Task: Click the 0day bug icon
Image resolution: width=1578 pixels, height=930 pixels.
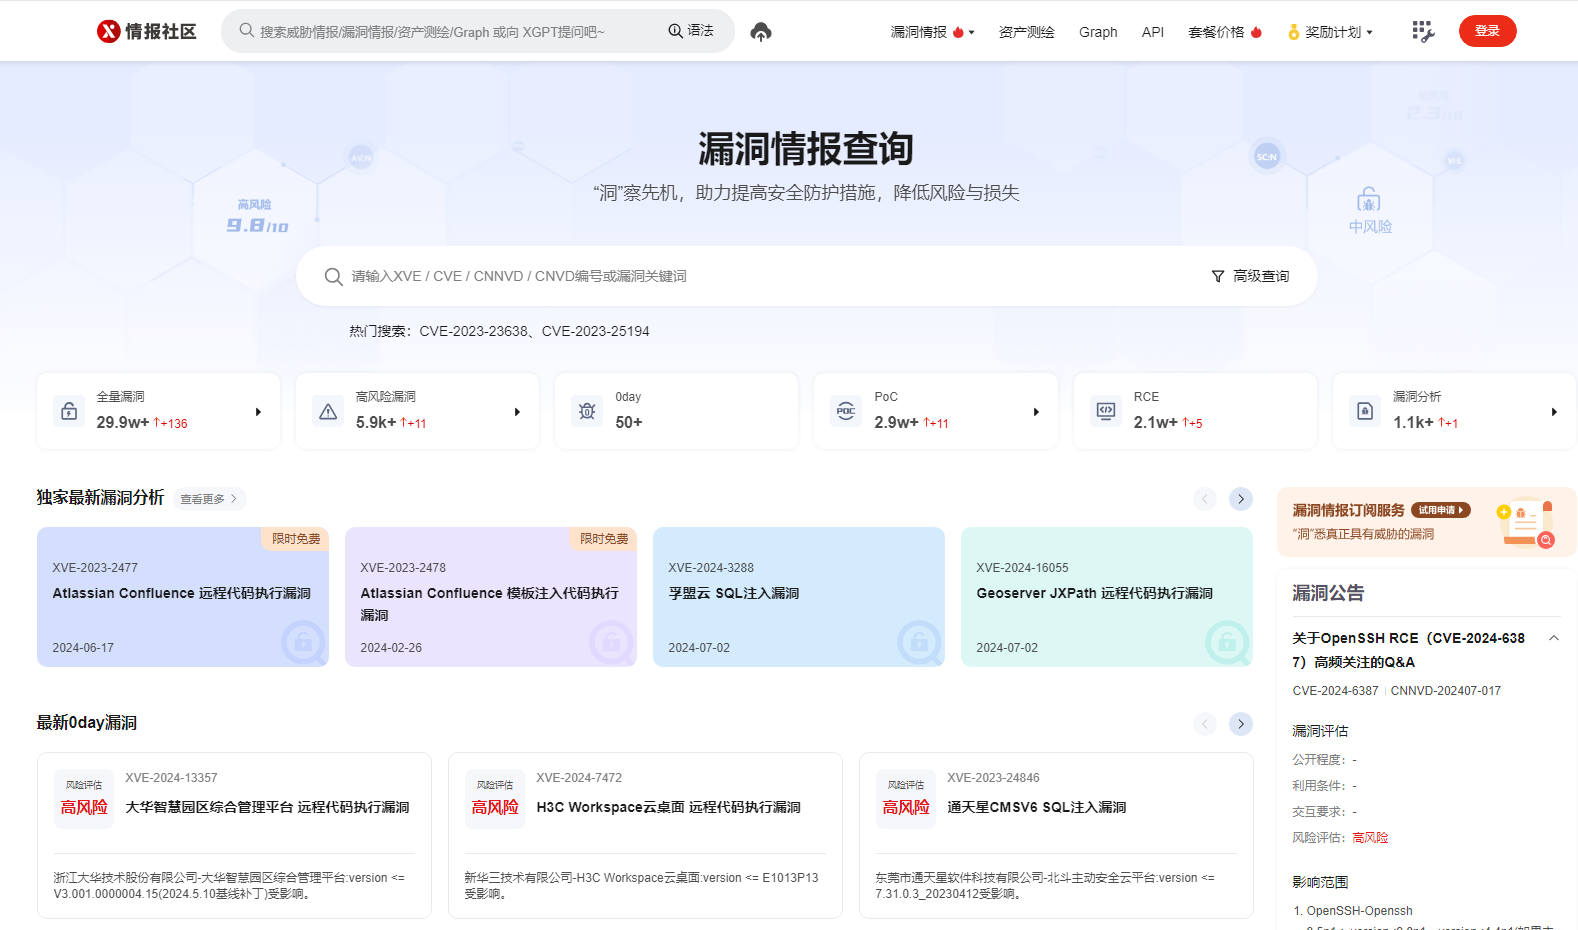Action: point(587,411)
